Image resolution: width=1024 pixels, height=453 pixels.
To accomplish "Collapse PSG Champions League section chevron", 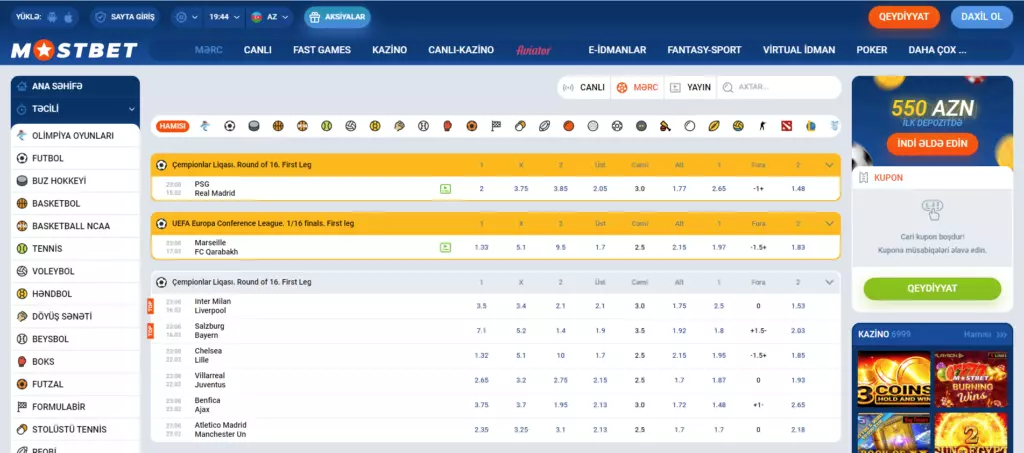I will (x=829, y=165).
